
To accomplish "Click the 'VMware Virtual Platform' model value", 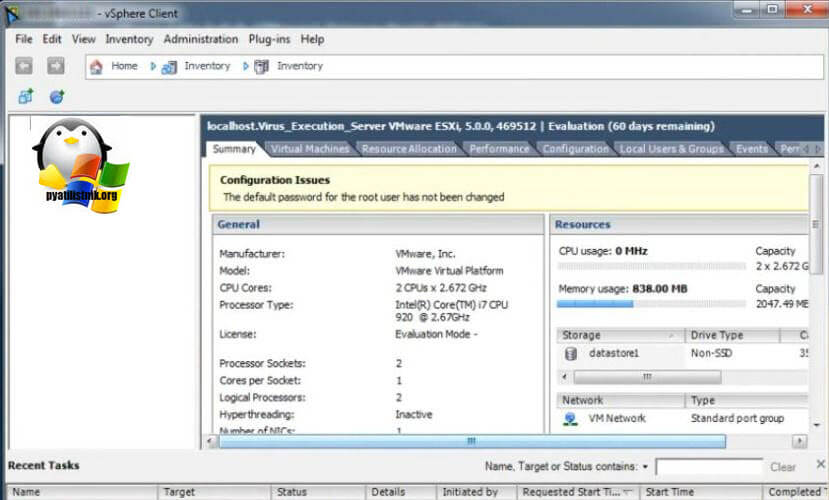I will (449, 271).
